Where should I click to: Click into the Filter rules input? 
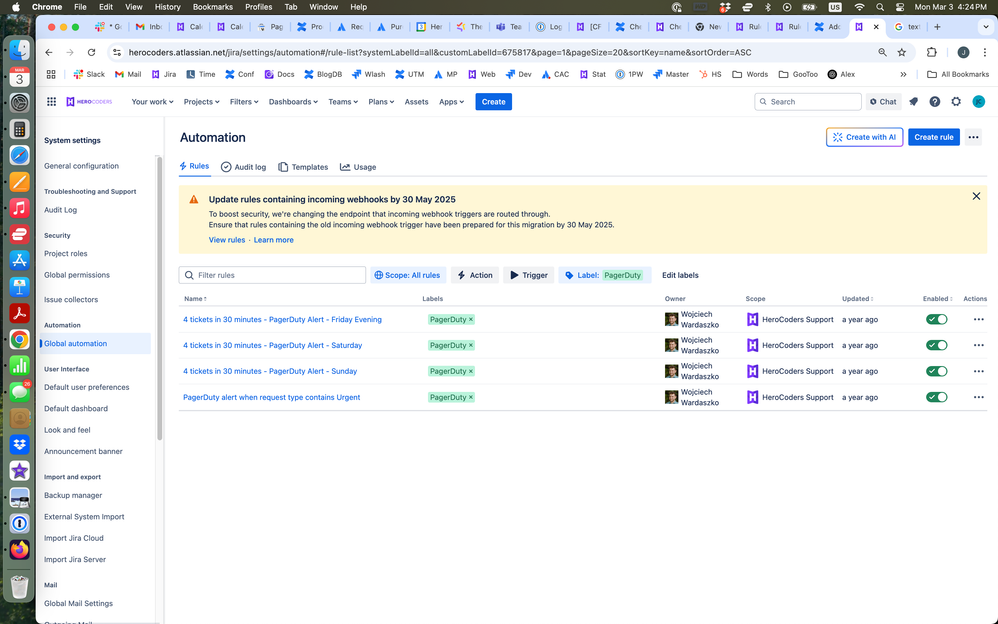[x=272, y=275]
